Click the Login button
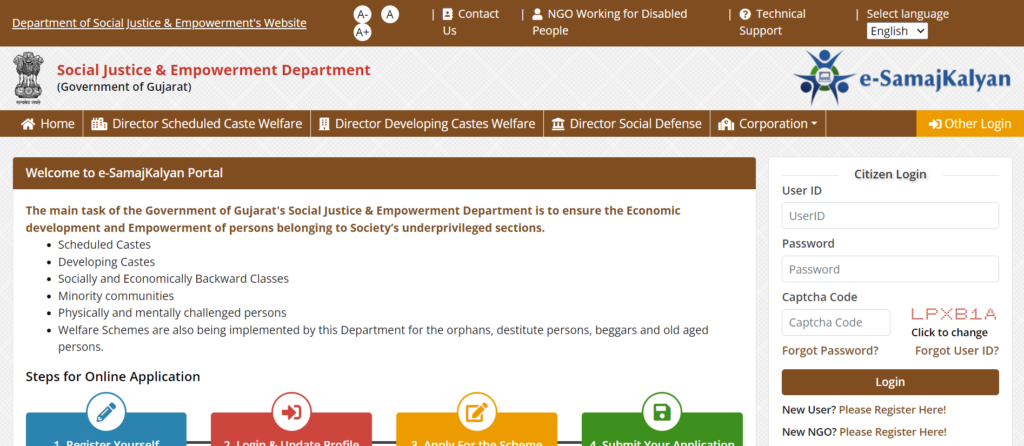 [x=890, y=382]
